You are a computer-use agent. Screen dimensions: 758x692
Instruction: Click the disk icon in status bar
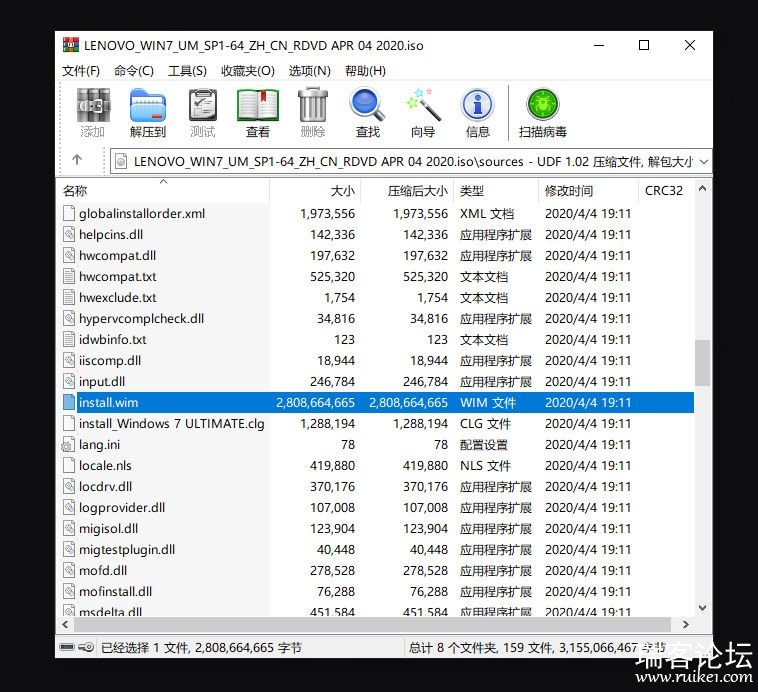pos(67,647)
